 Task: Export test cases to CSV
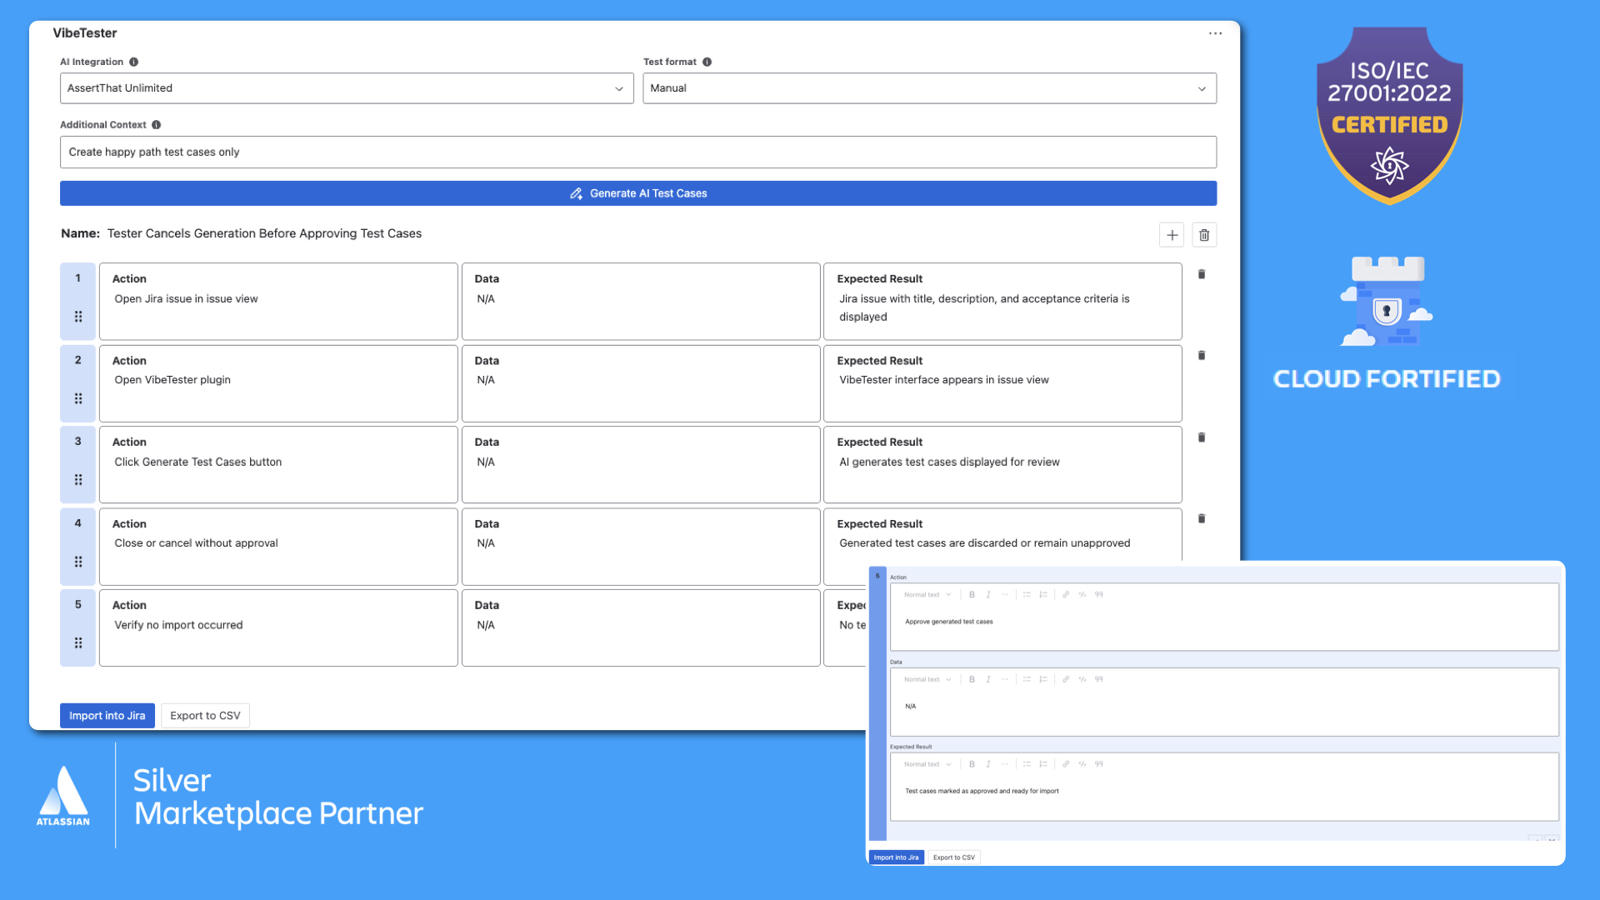[205, 715]
